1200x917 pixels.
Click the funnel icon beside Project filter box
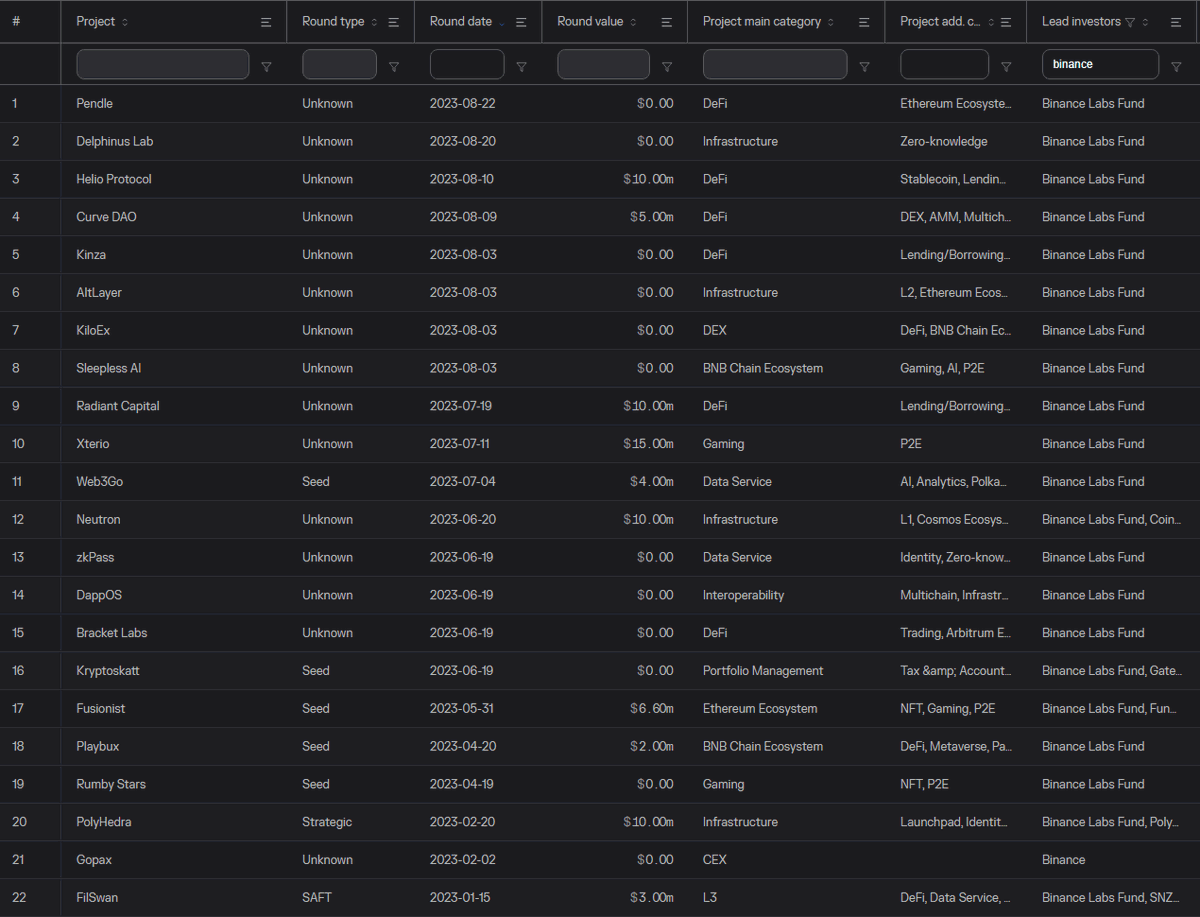(266, 66)
